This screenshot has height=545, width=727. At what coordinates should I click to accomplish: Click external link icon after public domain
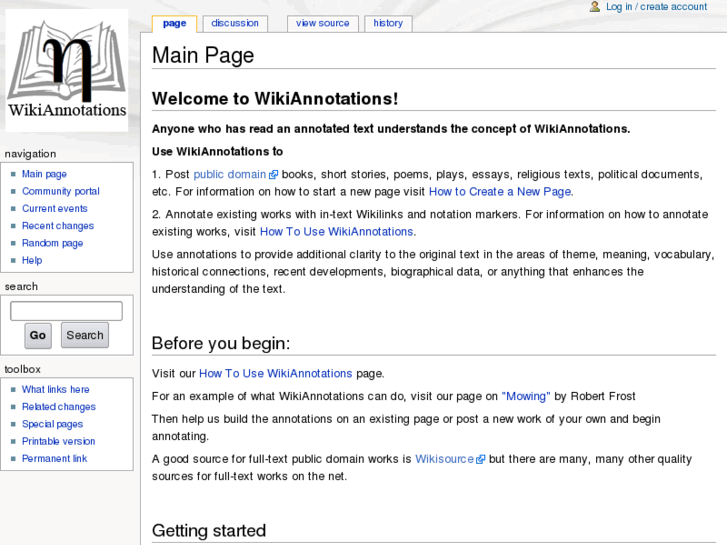pos(274,174)
